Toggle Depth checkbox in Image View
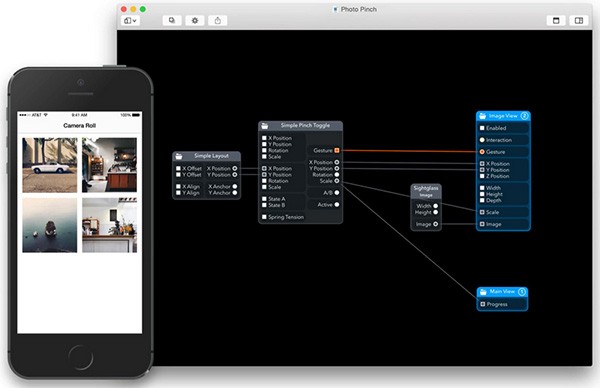This screenshot has width=600, height=388. (482, 200)
